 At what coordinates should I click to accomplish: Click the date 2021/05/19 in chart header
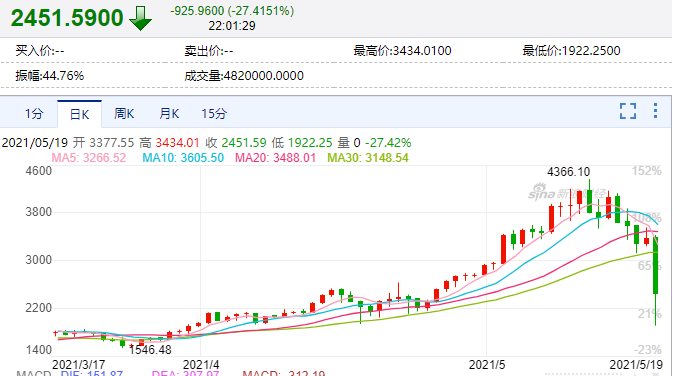(x=35, y=143)
